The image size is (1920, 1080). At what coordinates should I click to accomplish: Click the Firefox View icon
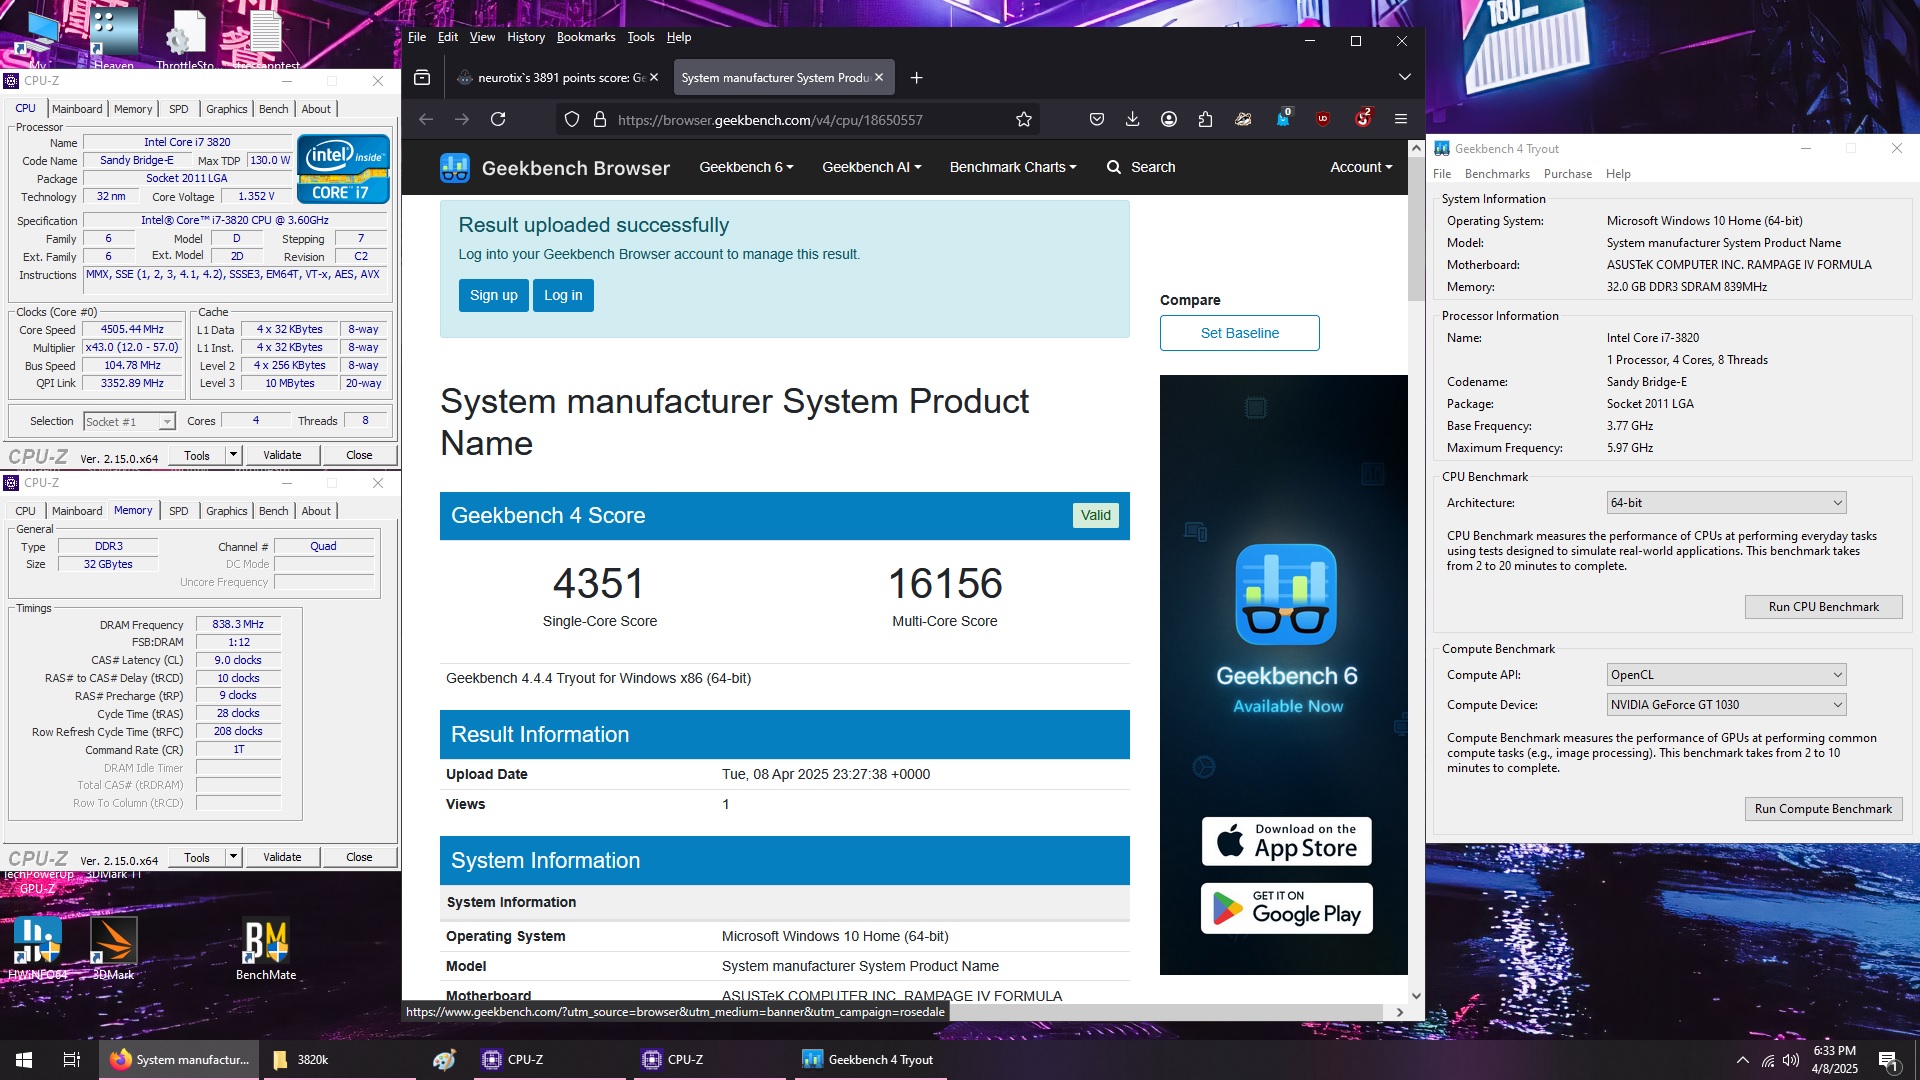pyautogui.click(x=422, y=77)
